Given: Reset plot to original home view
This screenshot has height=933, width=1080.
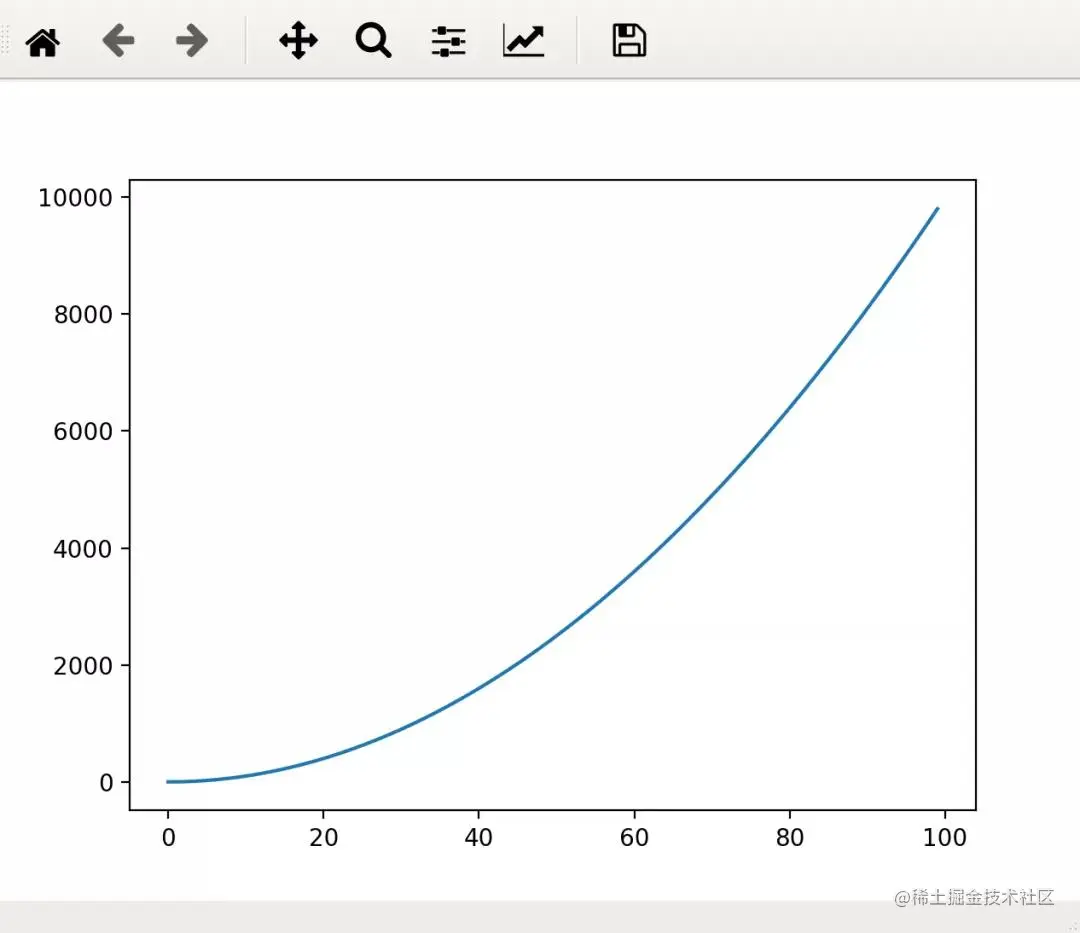Looking at the screenshot, I should [x=43, y=41].
